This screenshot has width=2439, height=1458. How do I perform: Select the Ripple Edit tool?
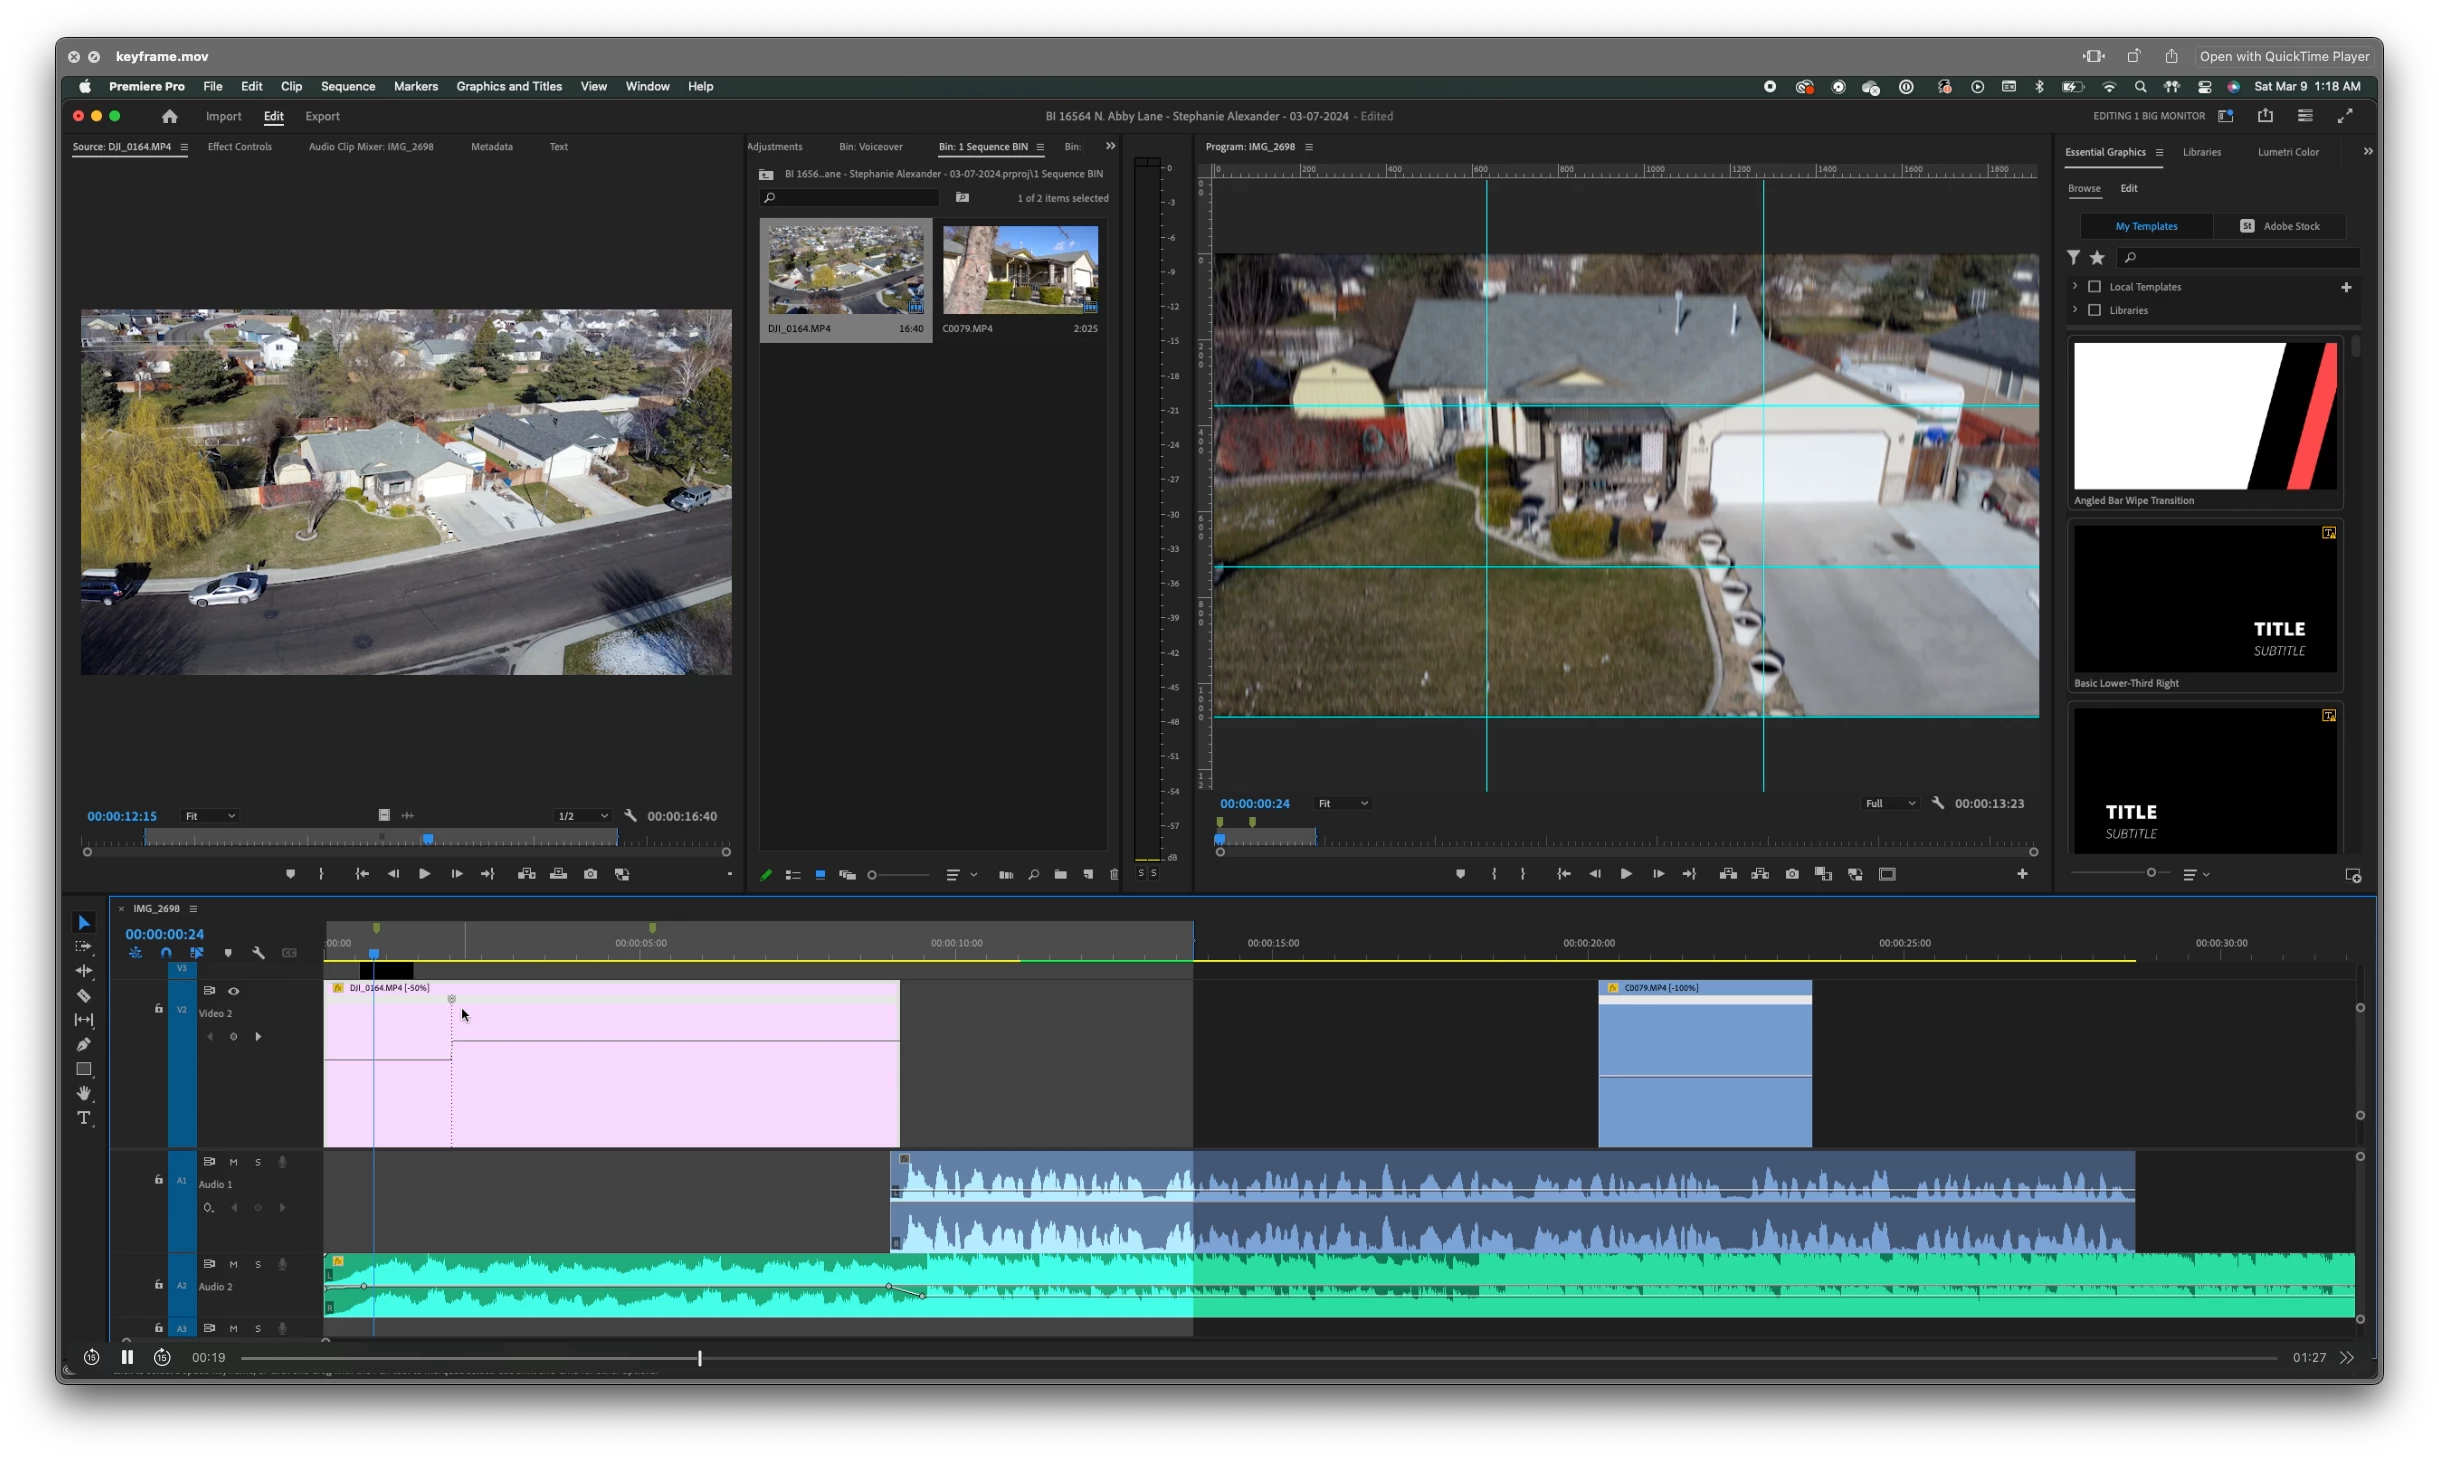click(84, 971)
